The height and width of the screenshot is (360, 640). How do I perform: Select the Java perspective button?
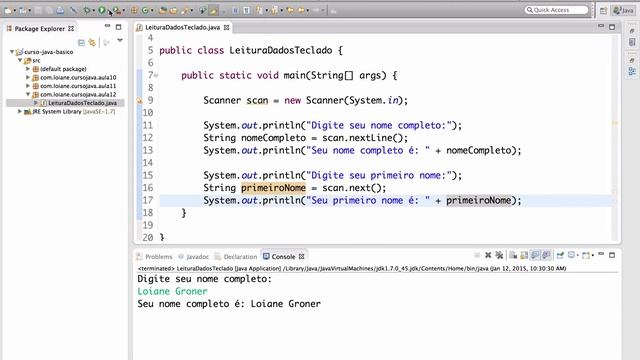pyautogui.click(x=623, y=10)
